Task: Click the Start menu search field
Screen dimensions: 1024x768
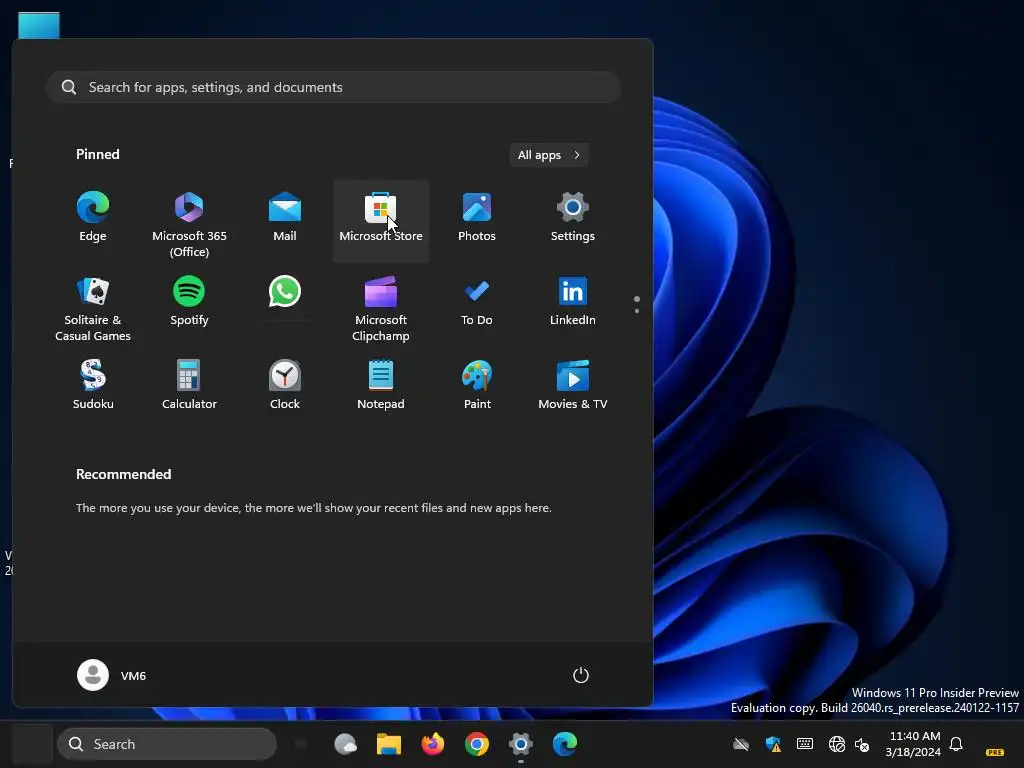Action: point(333,87)
